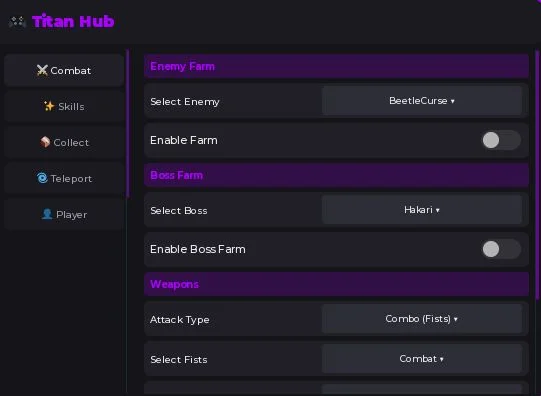Open the Teleport tab
Screen dimensions: 541x396
(x=64, y=178)
